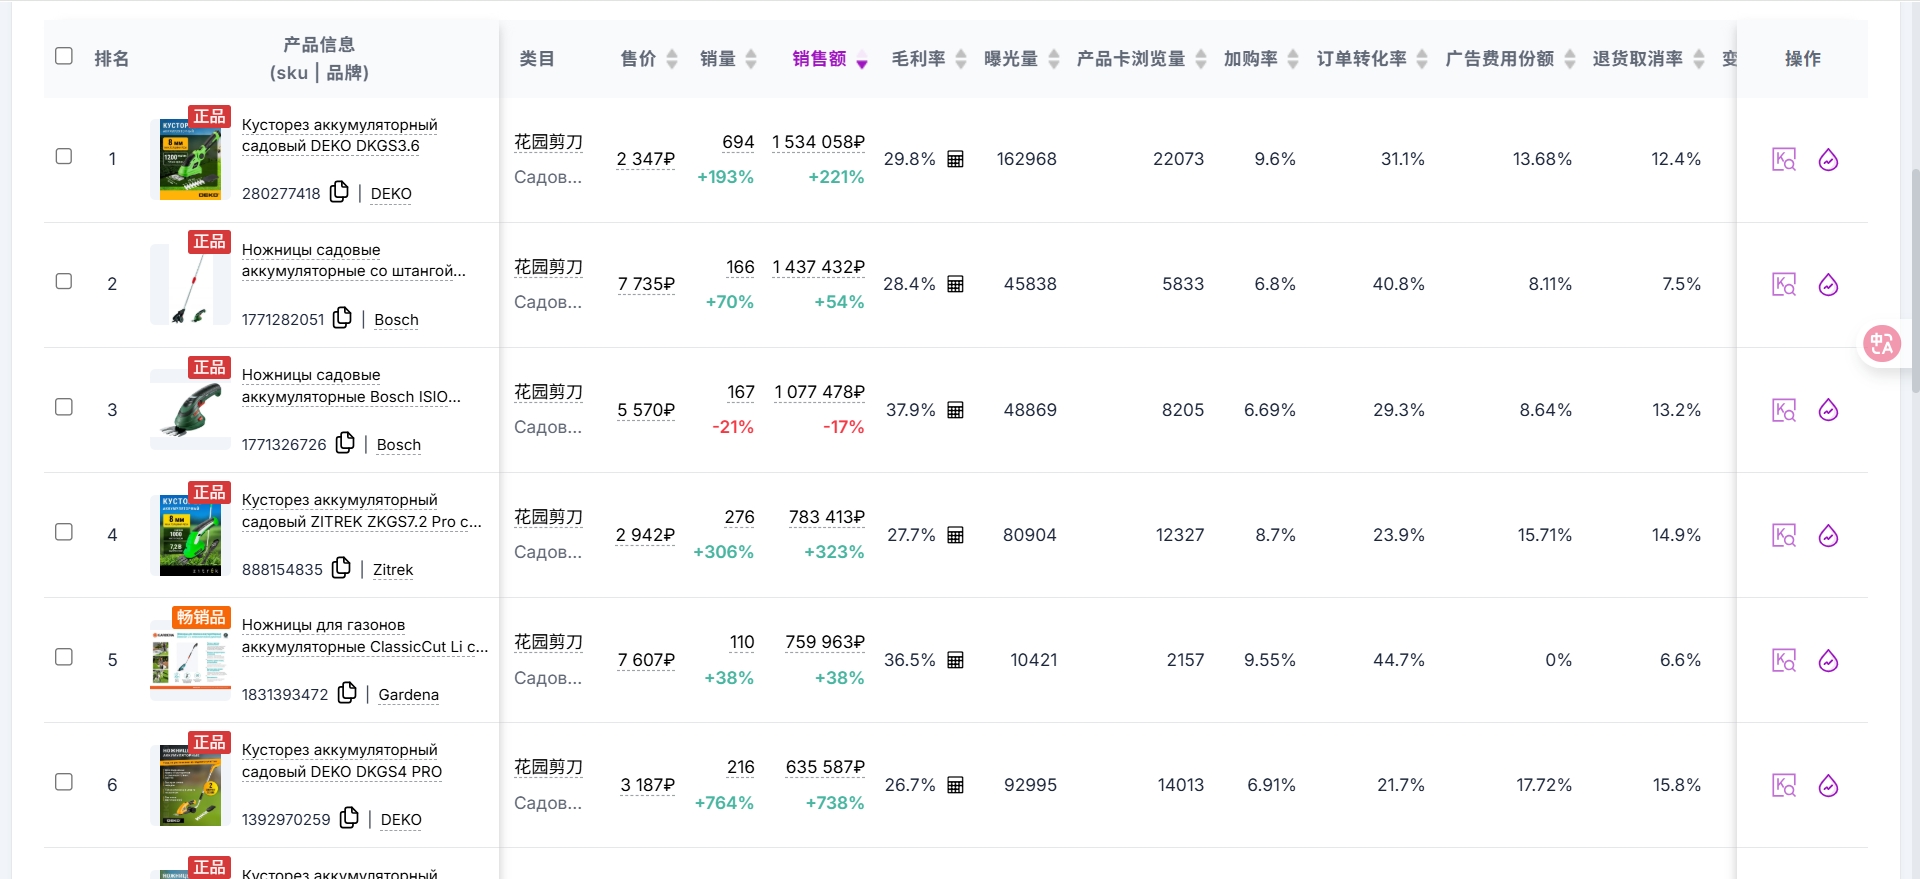The height and width of the screenshot is (879, 1920).
Task: Check the box for rank 5 product
Action: click(x=64, y=657)
